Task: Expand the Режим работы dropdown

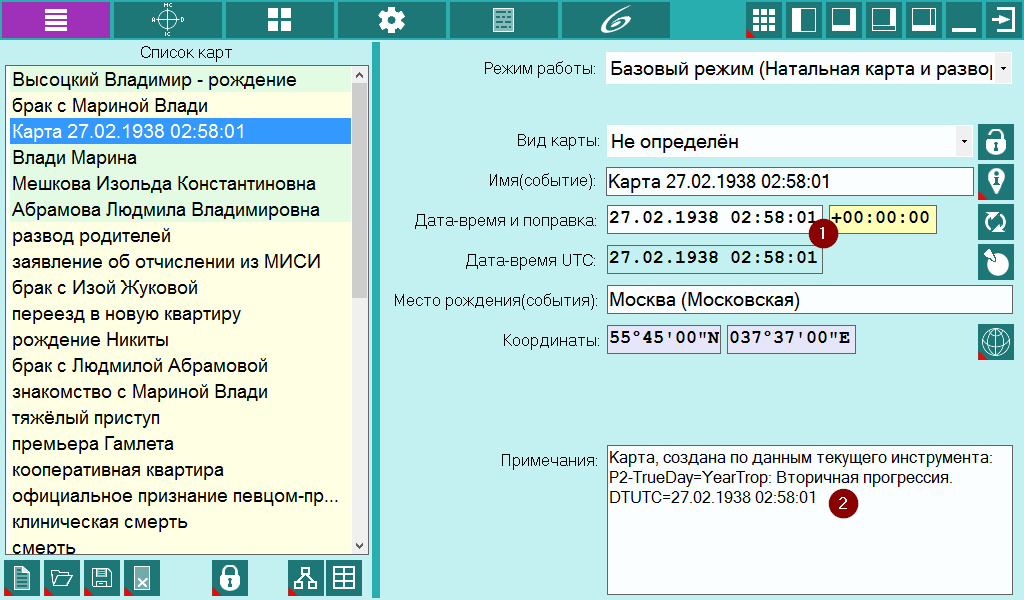Action: pos(1004,69)
